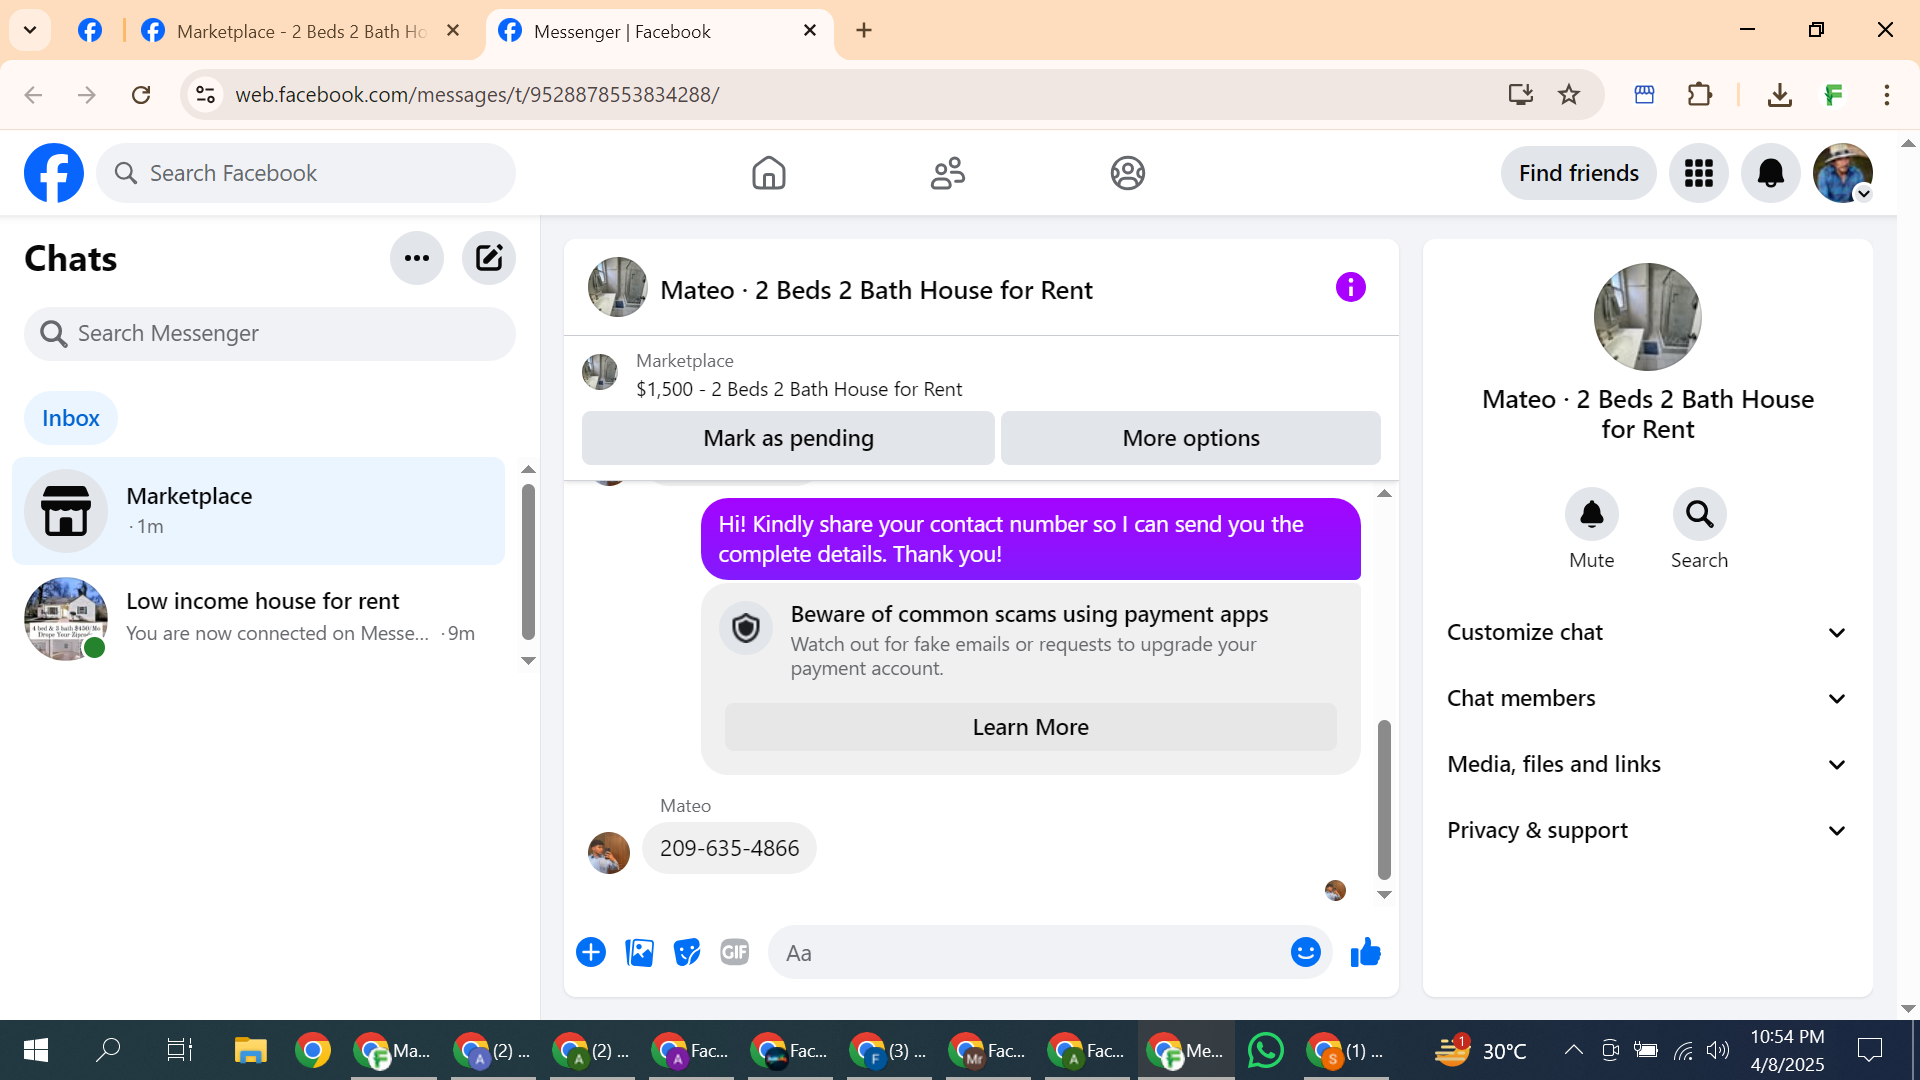Open more actions with the plus icon
Screen dimensions: 1920x1080
tap(591, 953)
